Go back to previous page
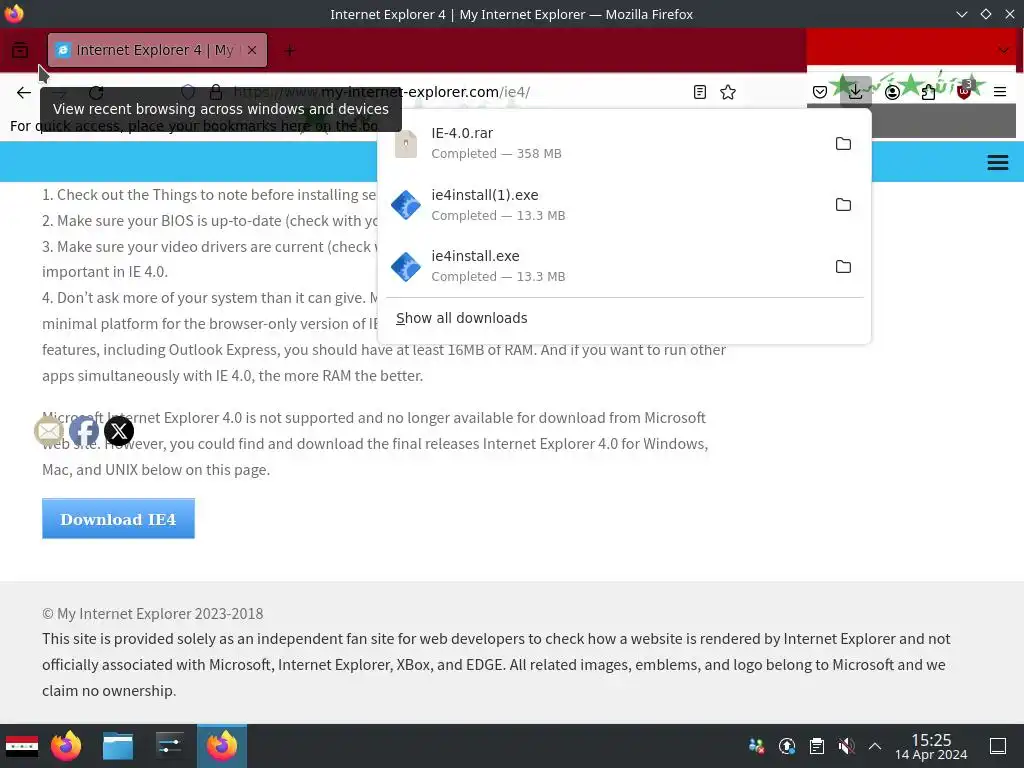Image resolution: width=1024 pixels, height=768 pixels. [x=24, y=92]
